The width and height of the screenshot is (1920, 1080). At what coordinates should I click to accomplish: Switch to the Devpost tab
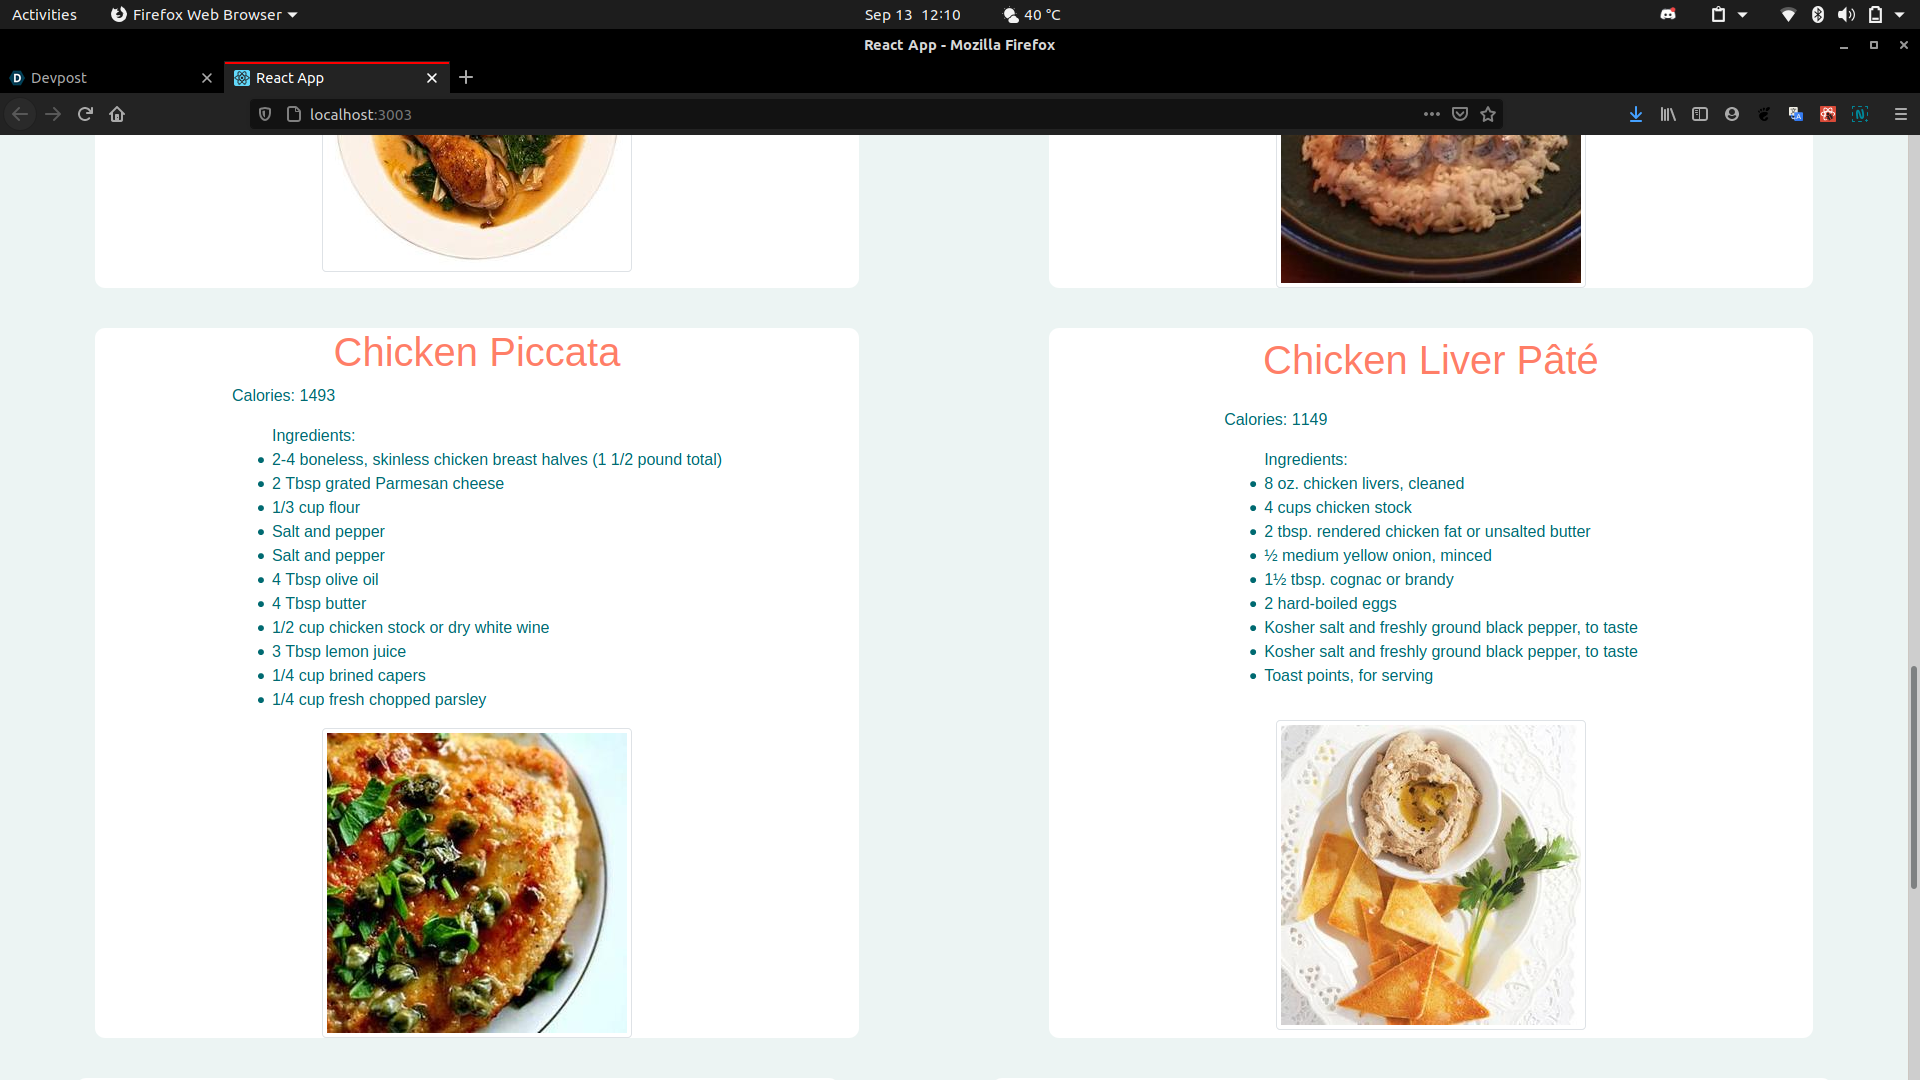pyautogui.click(x=100, y=78)
